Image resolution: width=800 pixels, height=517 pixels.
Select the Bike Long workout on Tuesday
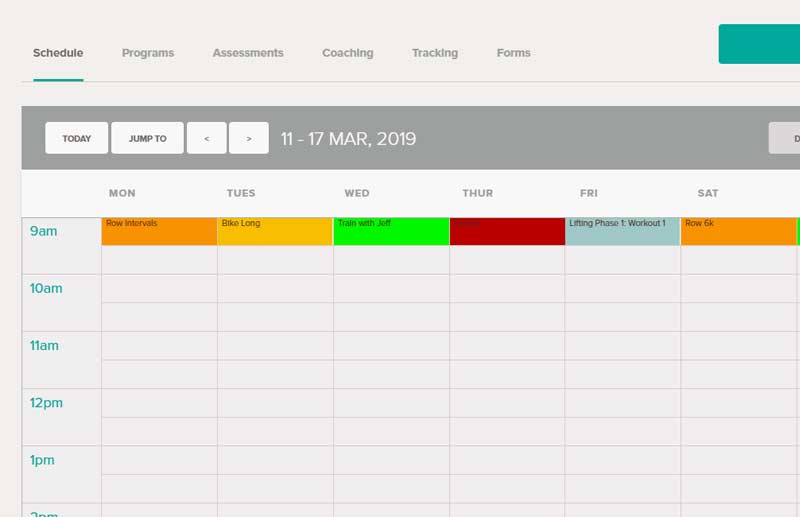click(275, 231)
